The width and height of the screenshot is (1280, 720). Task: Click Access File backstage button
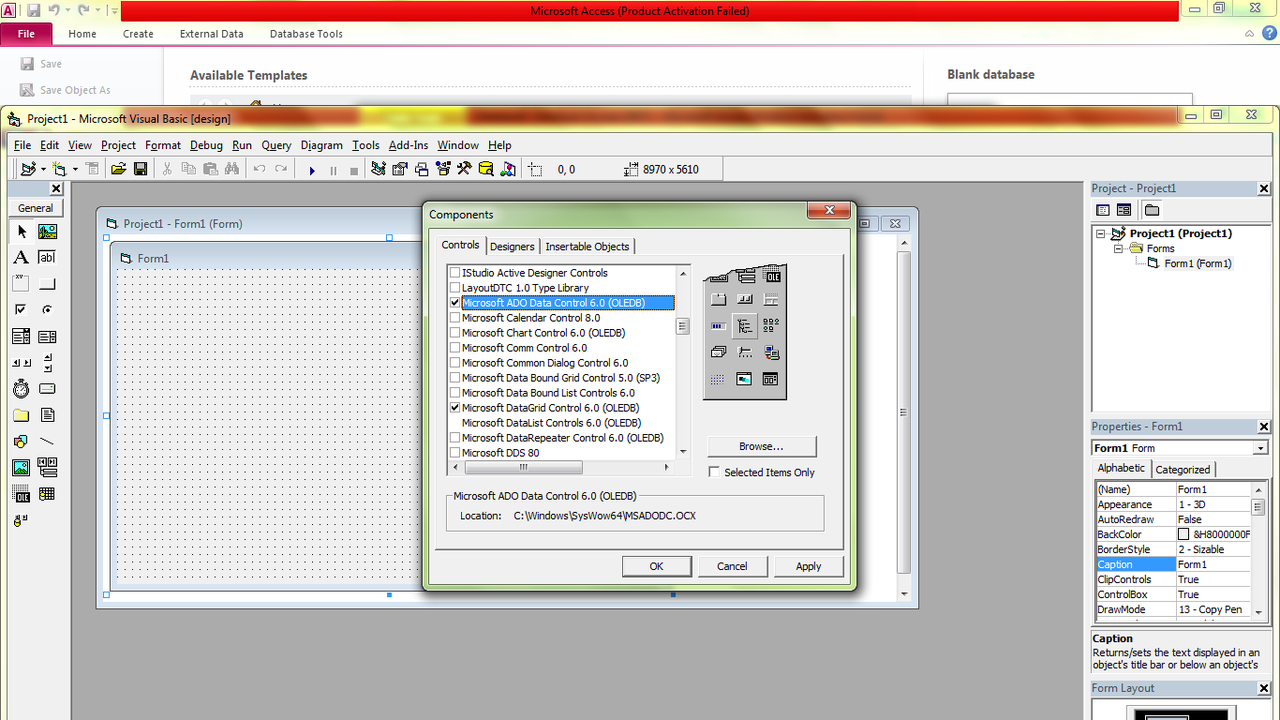[x=26, y=34]
